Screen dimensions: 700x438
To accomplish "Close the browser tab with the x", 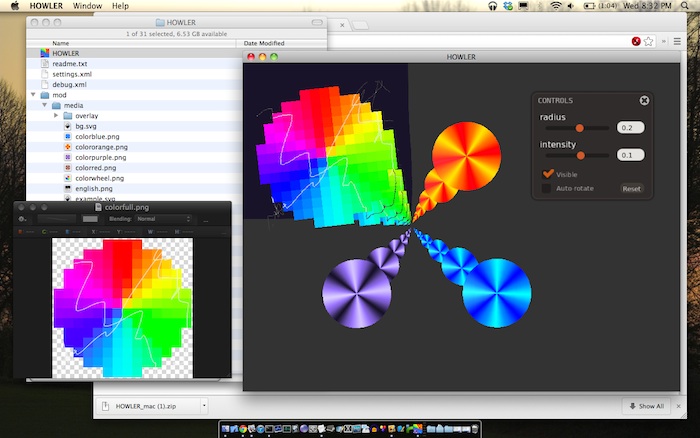I will point(342,25).
